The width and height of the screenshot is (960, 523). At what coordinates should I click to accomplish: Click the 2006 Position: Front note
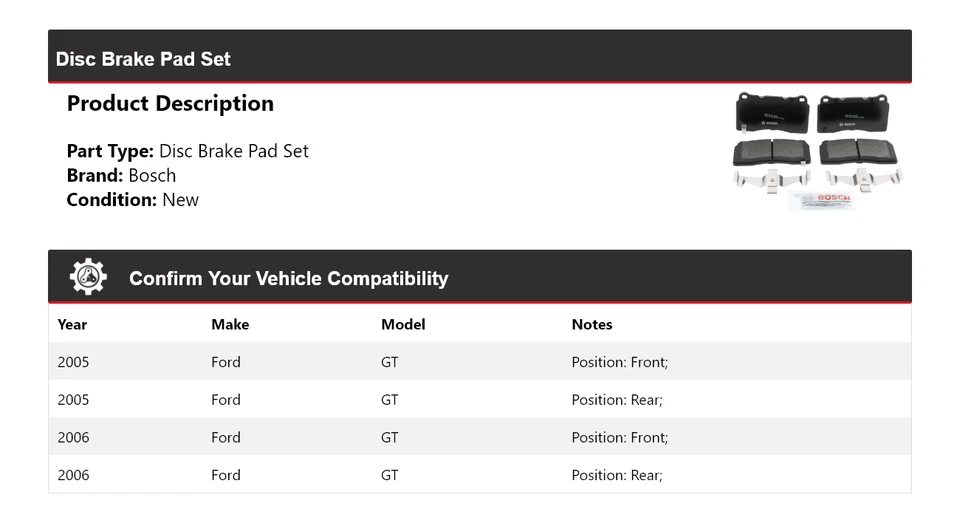(620, 437)
